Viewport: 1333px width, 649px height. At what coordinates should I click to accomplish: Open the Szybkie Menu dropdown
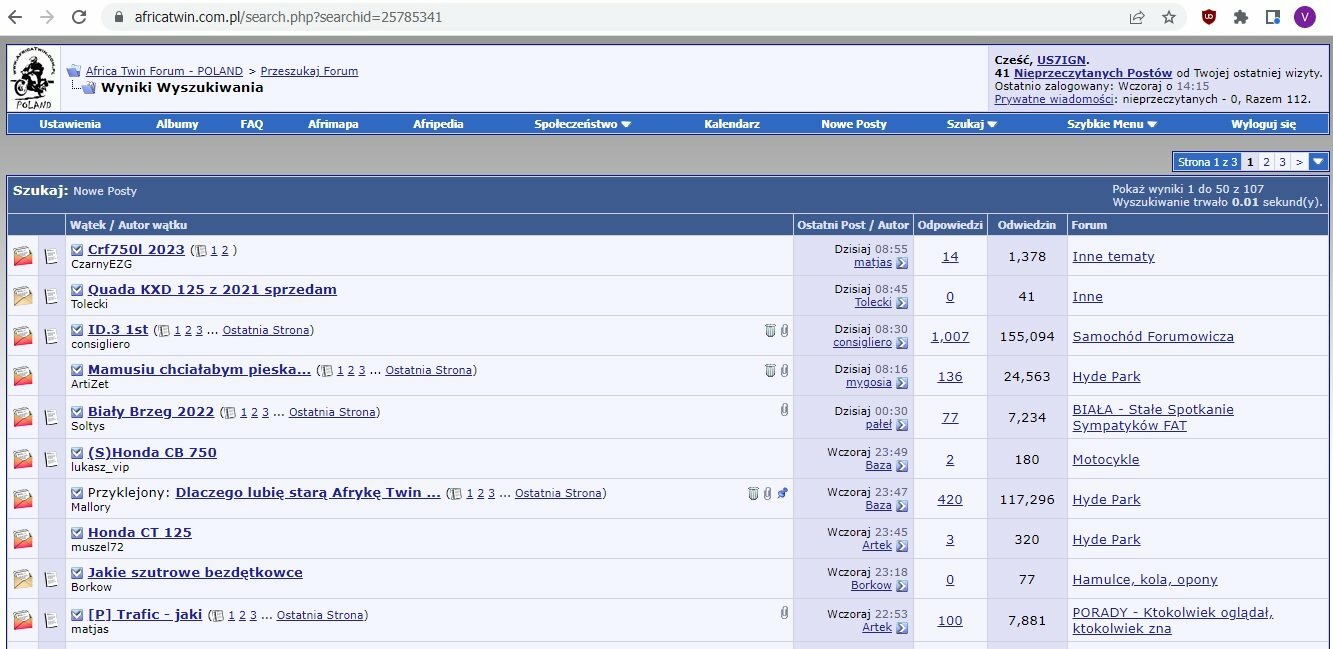pyautogui.click(x=1112, y=124)
